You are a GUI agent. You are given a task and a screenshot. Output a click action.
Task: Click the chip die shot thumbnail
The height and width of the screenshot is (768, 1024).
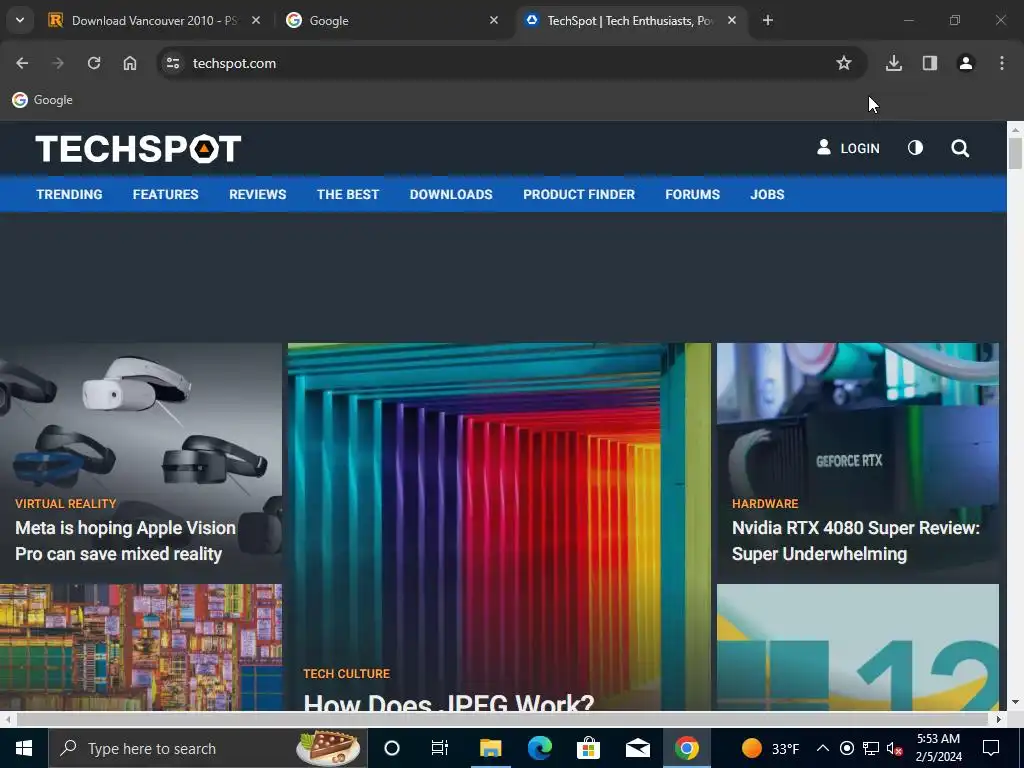pos(141,647)
